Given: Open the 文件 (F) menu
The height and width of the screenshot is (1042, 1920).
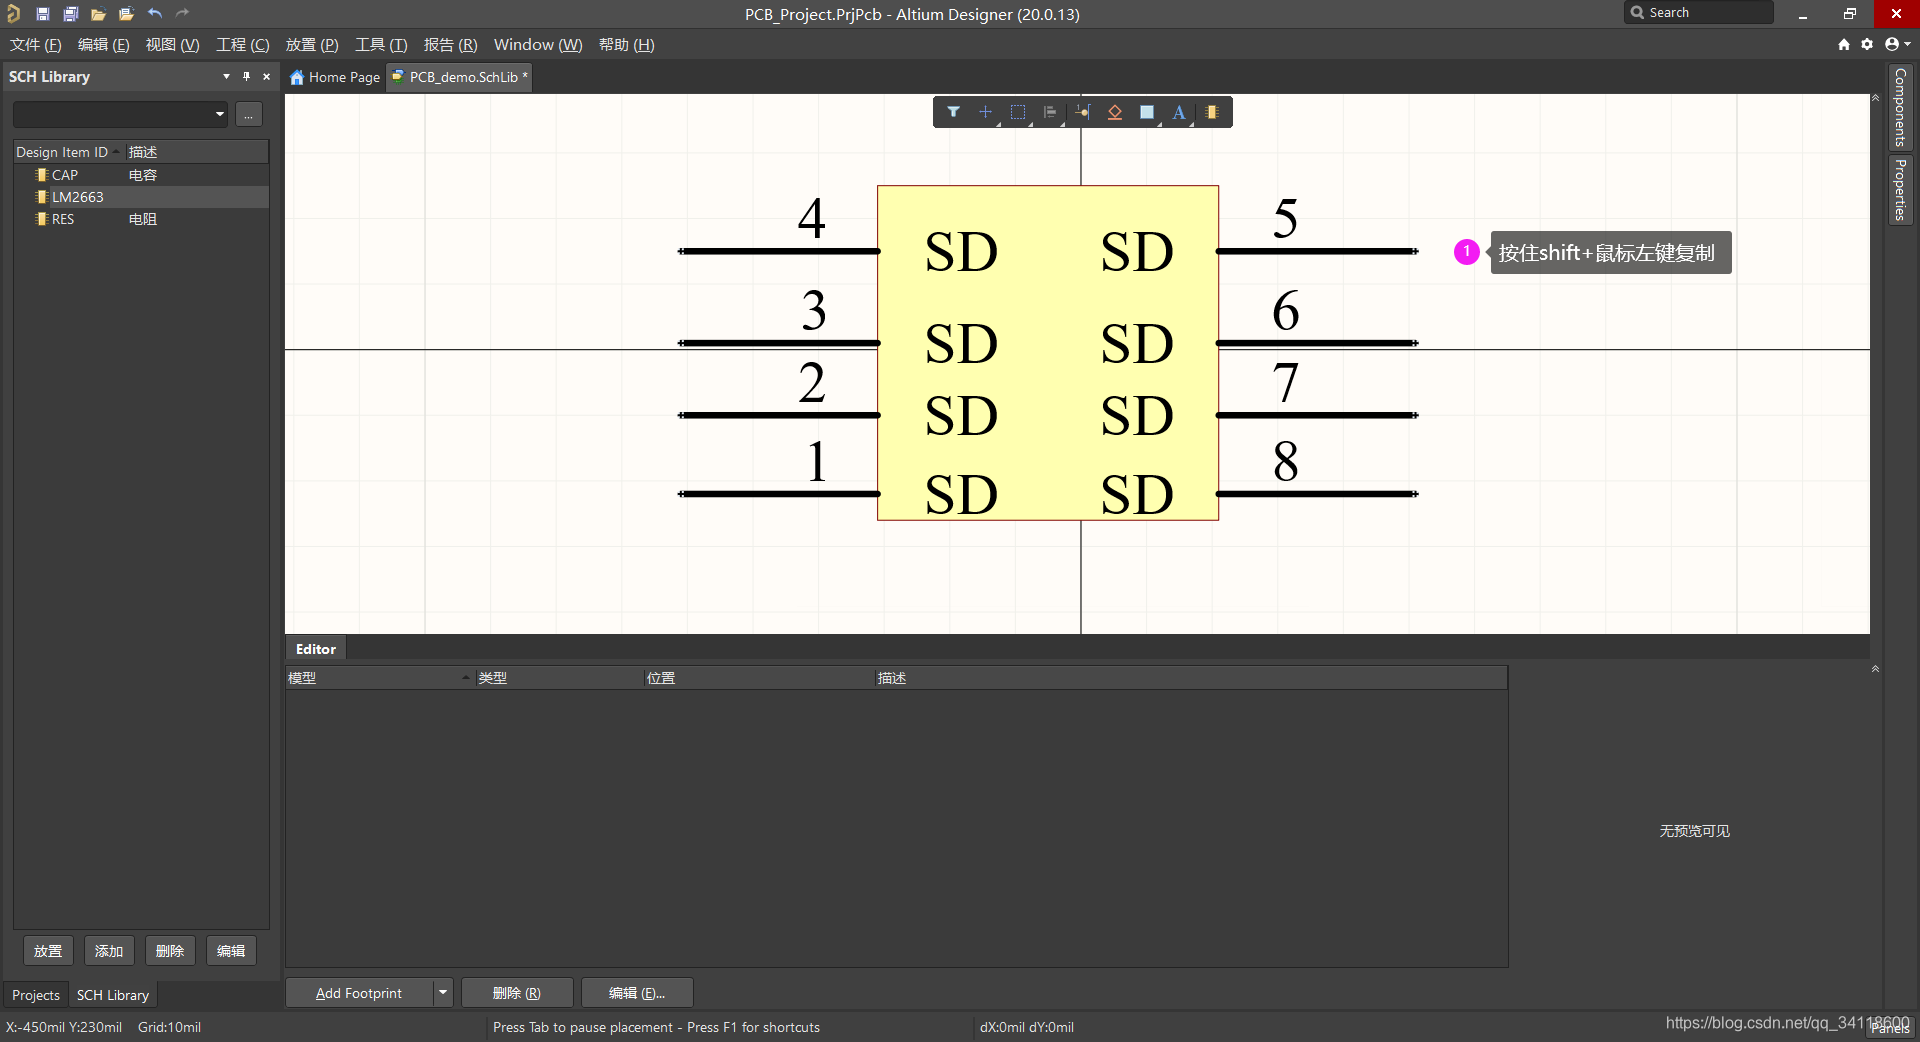Looking at the screenshot, I should tap(36, 44).
